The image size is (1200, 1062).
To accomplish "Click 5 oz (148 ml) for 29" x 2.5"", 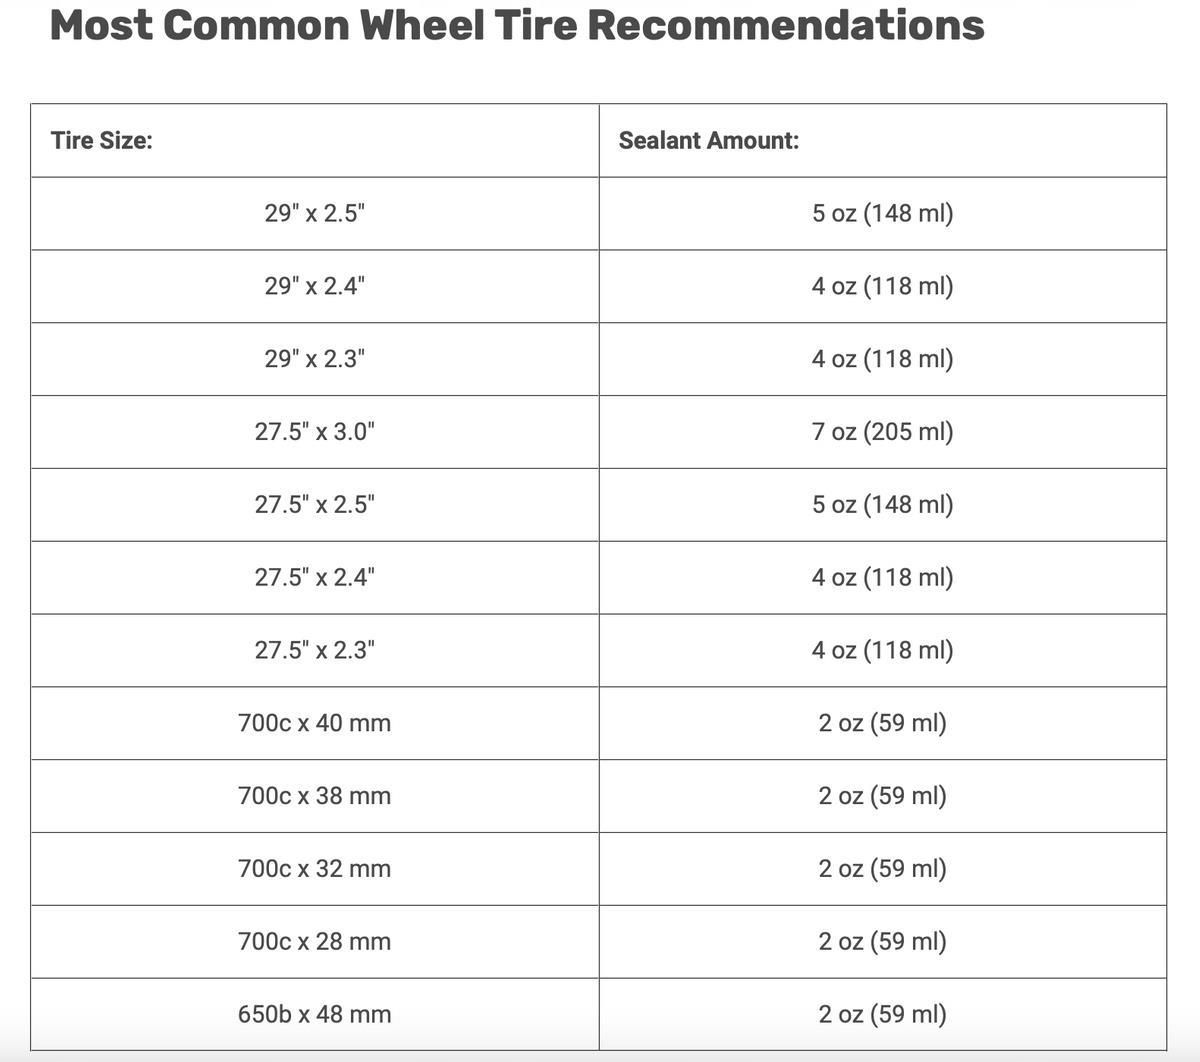I will pos(883,214).
